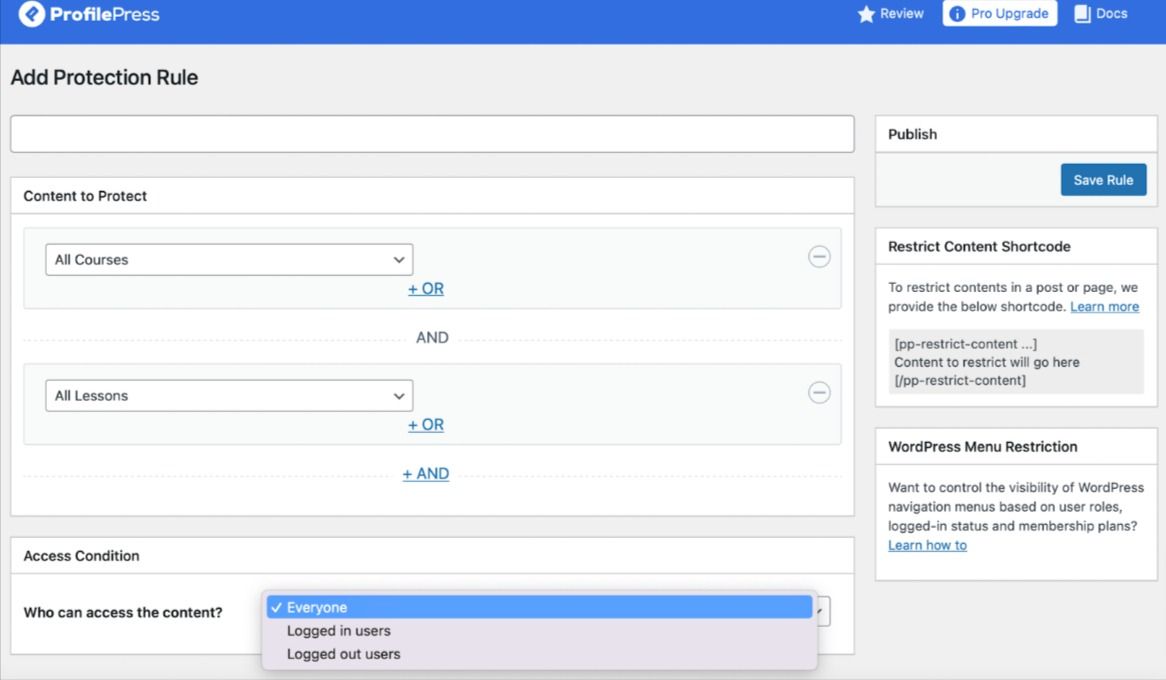Open the All Lessons dropdown

[229, 396]
